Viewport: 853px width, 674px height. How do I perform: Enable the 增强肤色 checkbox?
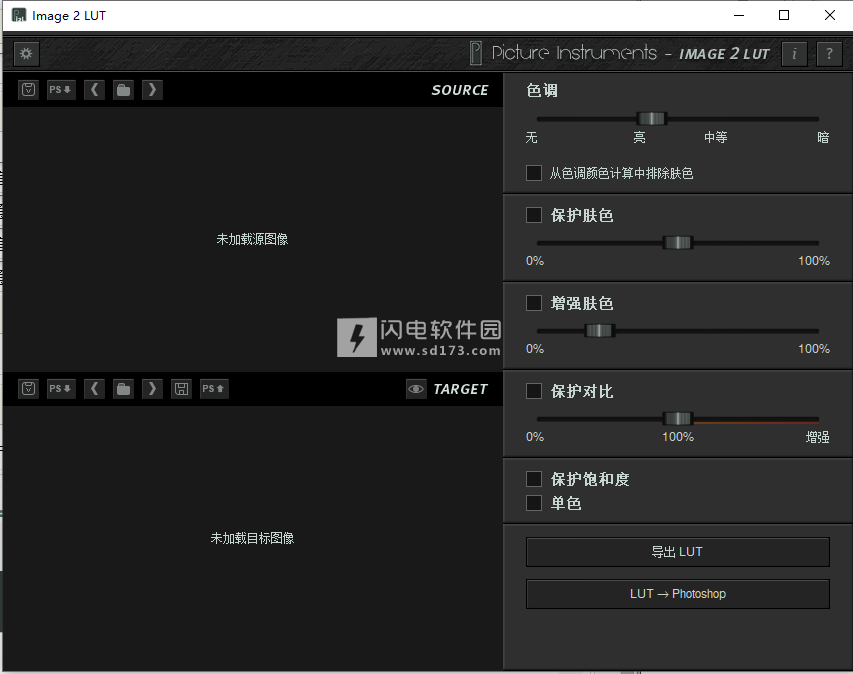(534, 303)
